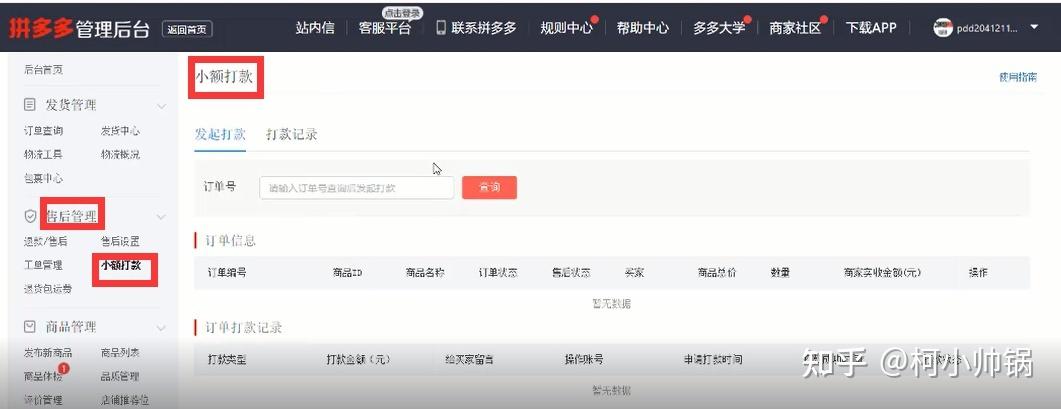
Task: Open 商家社区 in the top bar
Action: 795,28
